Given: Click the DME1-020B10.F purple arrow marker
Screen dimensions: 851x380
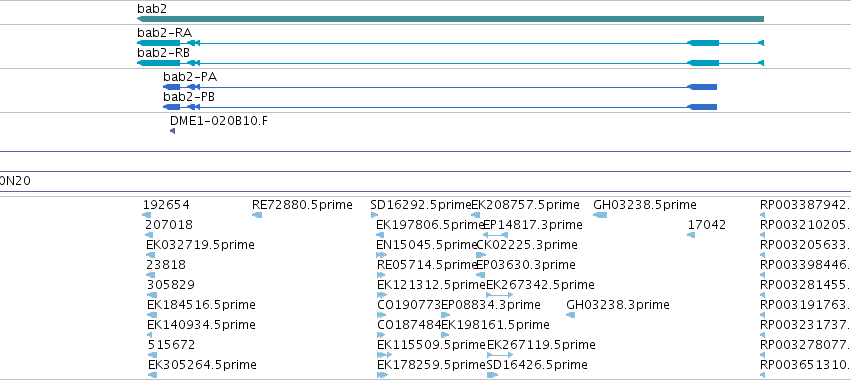Looking at the screenshot, I should pyautogui.click(x=173, y=131).
